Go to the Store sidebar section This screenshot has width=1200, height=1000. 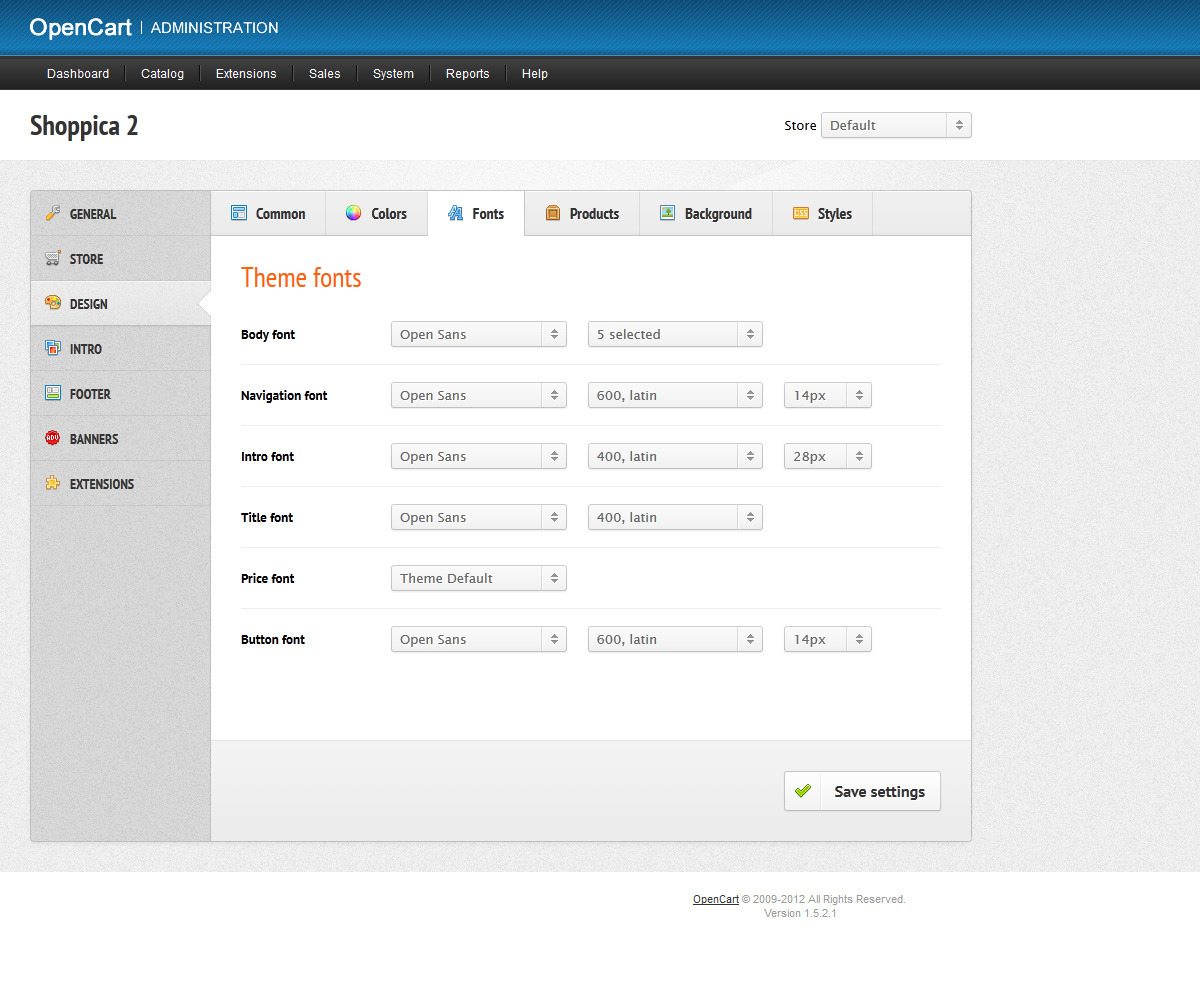(x=121, y=259)
